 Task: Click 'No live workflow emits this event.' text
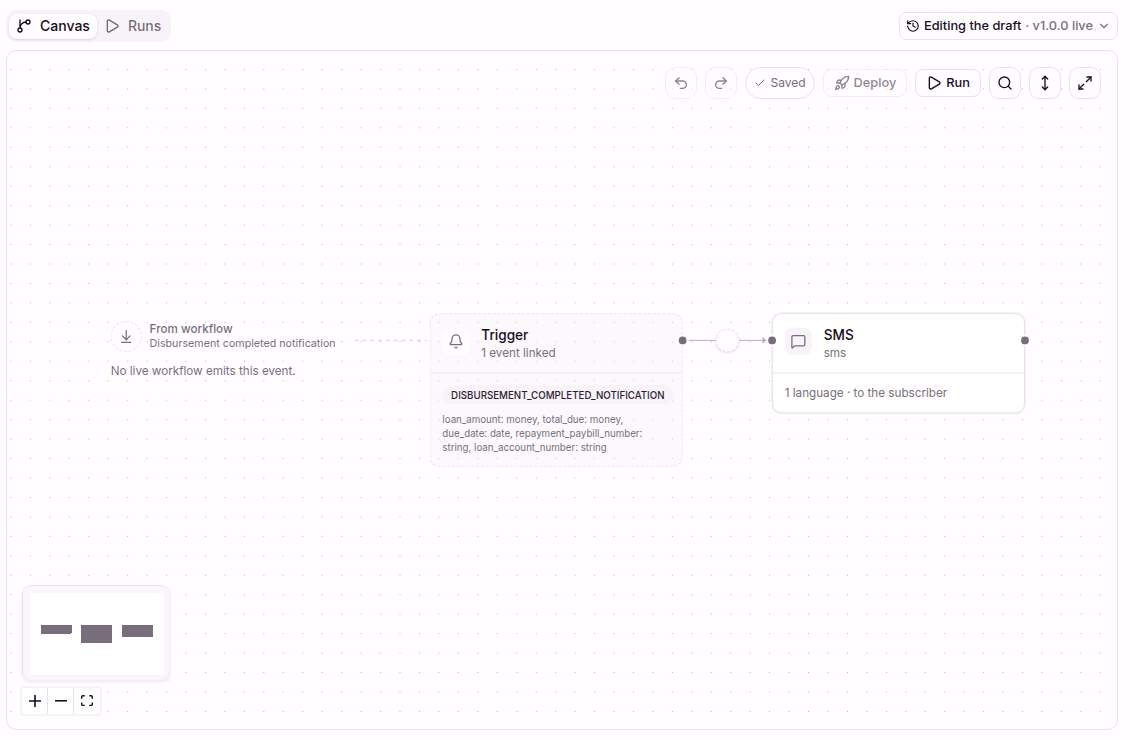203,371
